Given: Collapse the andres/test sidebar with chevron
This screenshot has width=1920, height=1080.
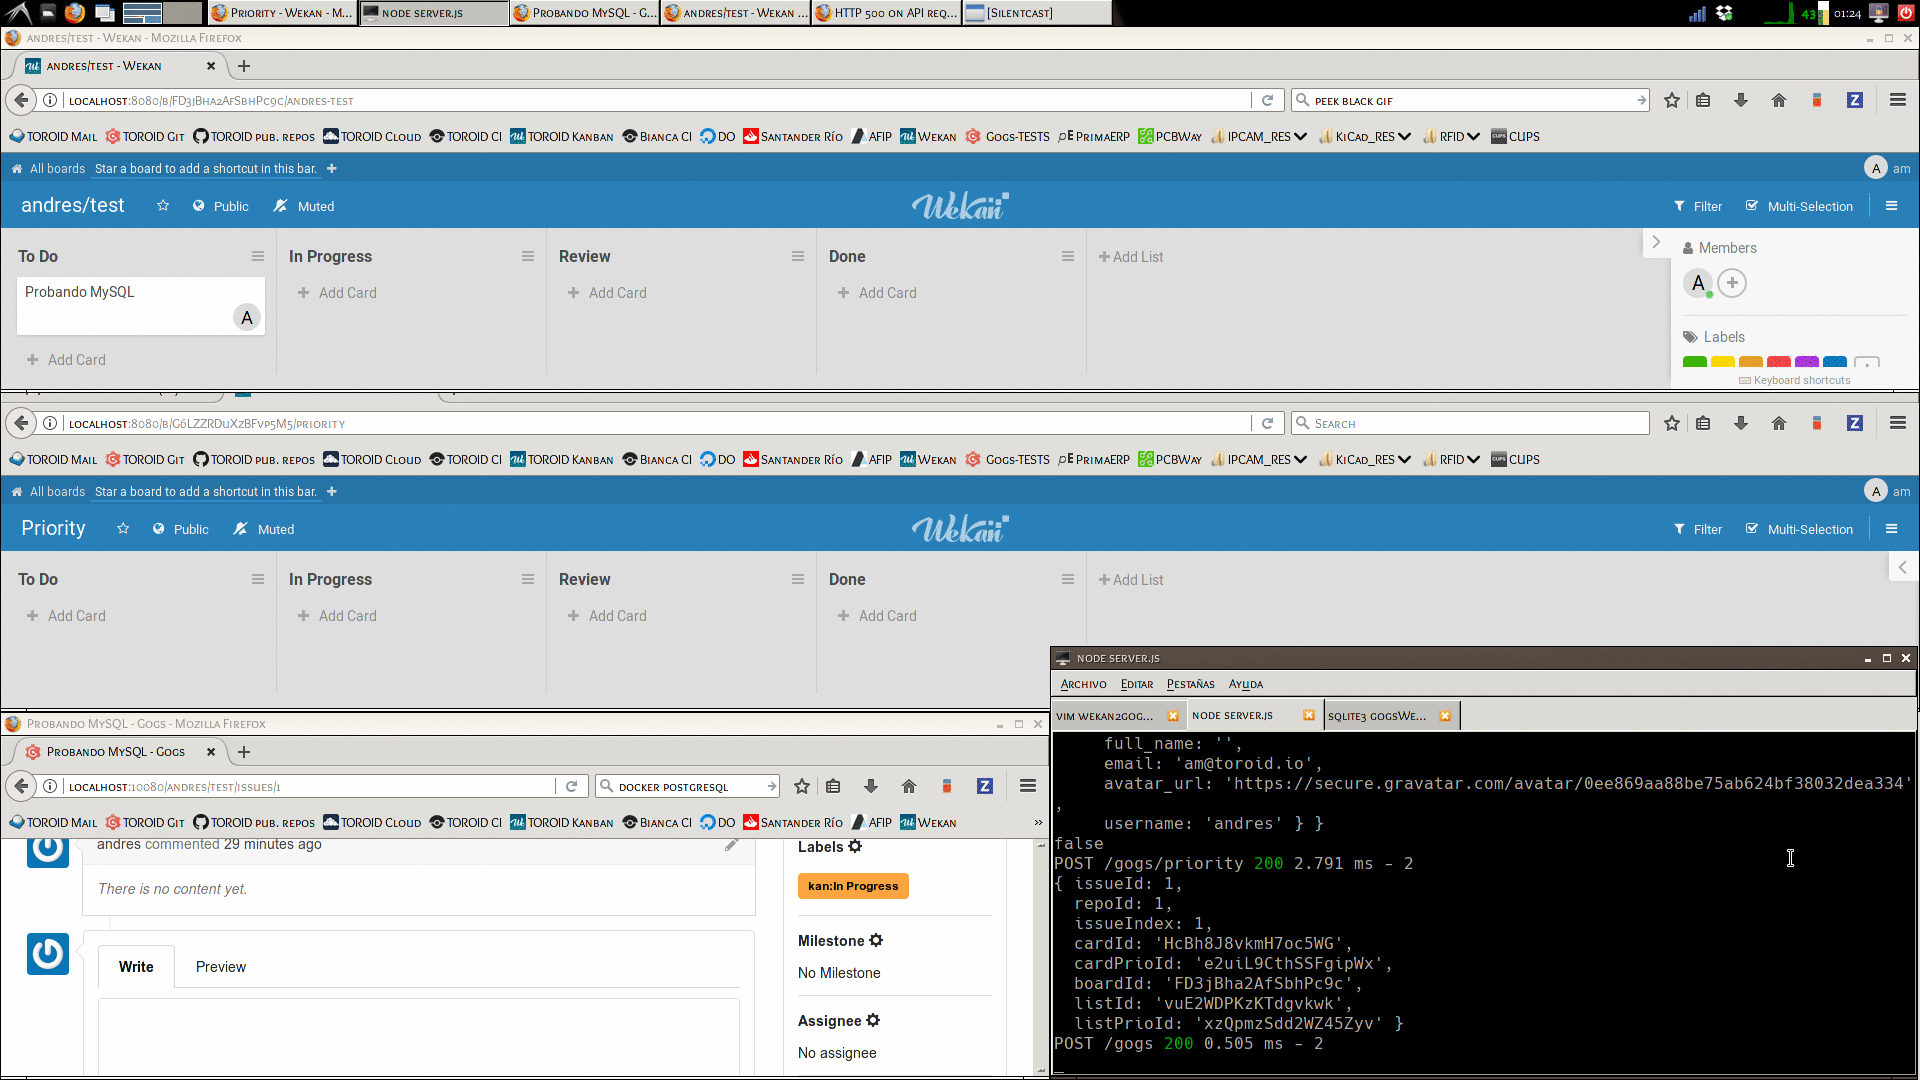Looking at the screenshot, I should pos(1656,243).
